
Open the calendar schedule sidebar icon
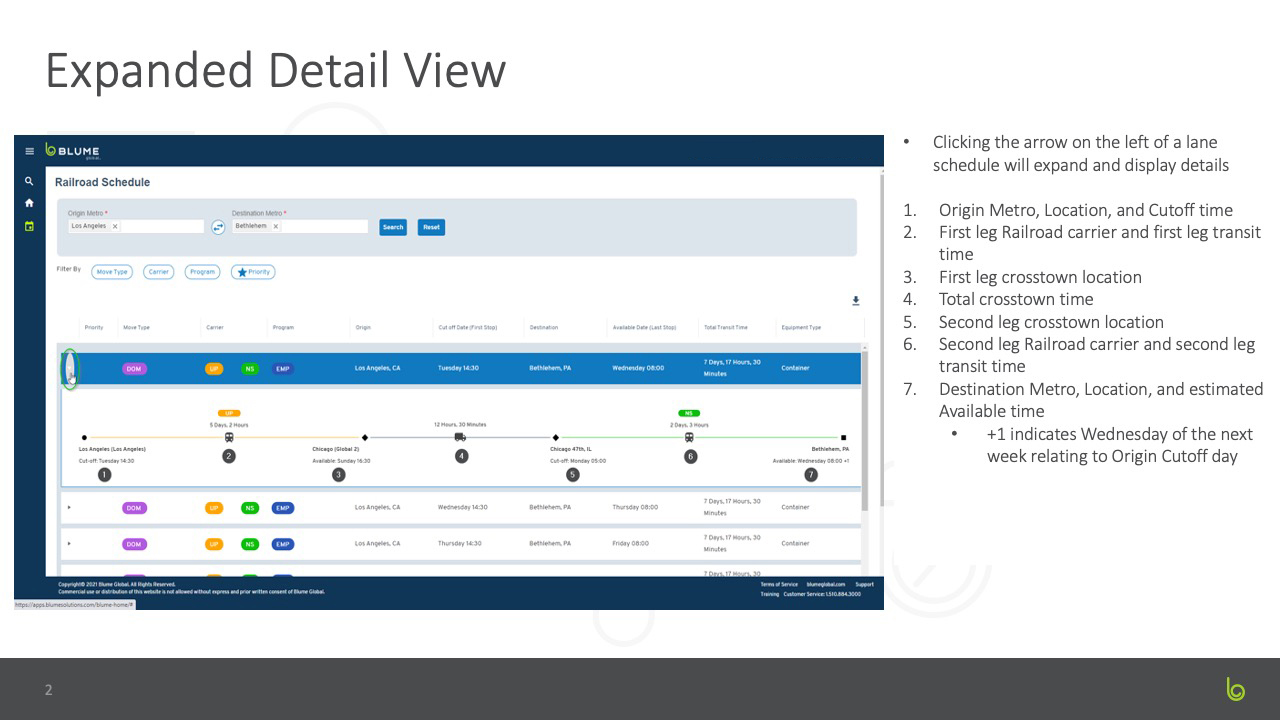point(29,226)
